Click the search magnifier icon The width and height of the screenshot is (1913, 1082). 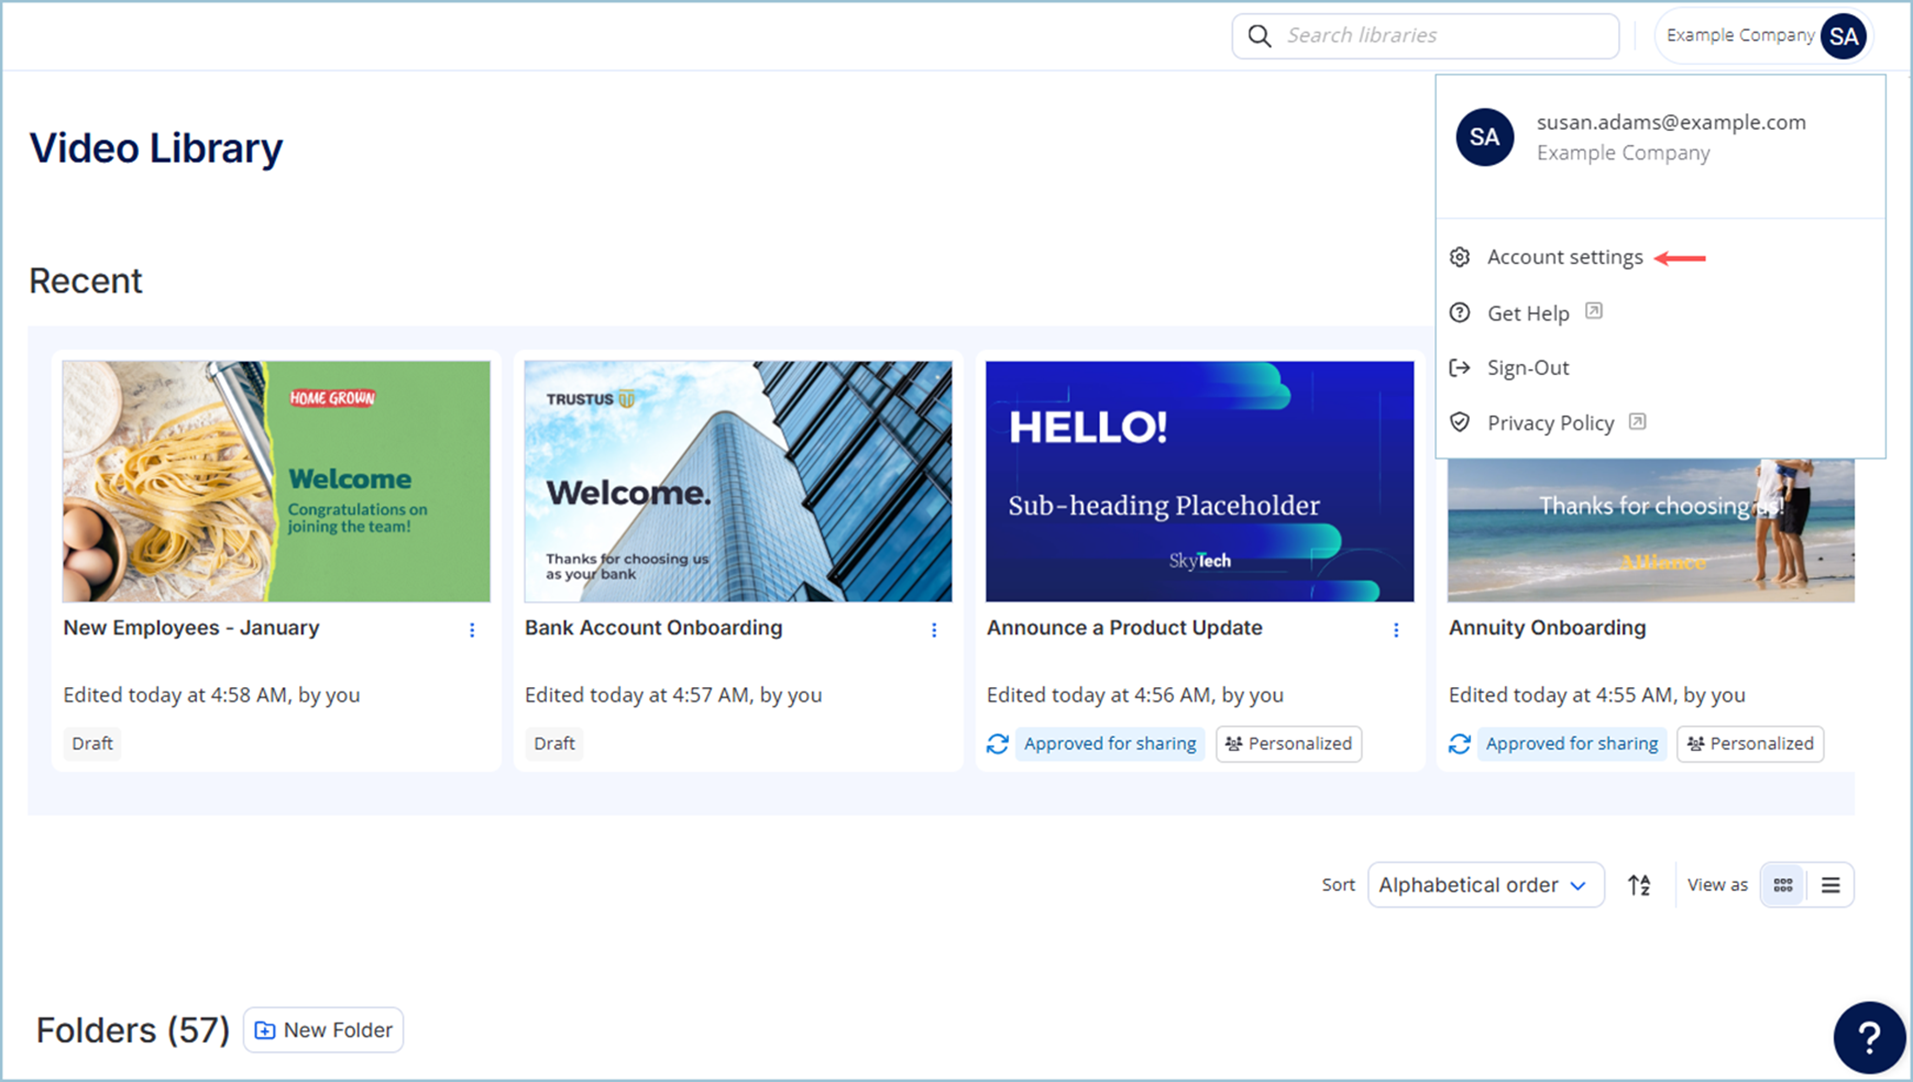(x=1260, y=36)
